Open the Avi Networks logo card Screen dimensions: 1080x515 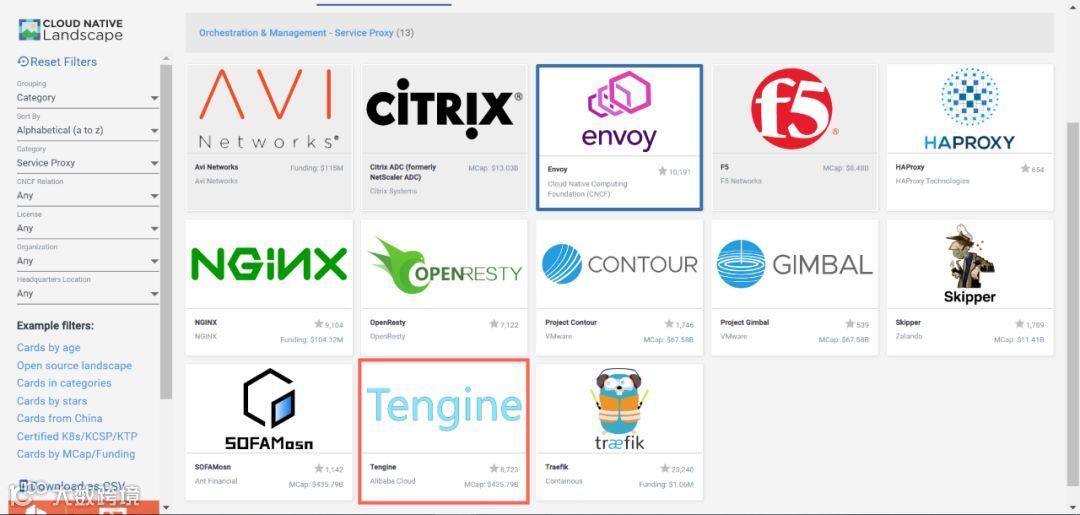click(269, 138)
